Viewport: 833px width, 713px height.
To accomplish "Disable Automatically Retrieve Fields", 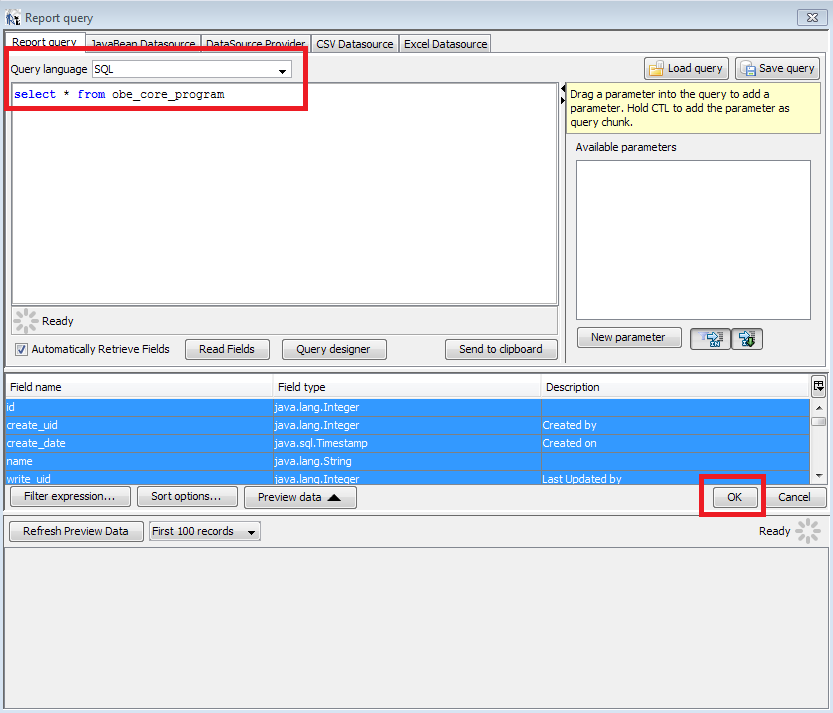I will coord(21,349).
